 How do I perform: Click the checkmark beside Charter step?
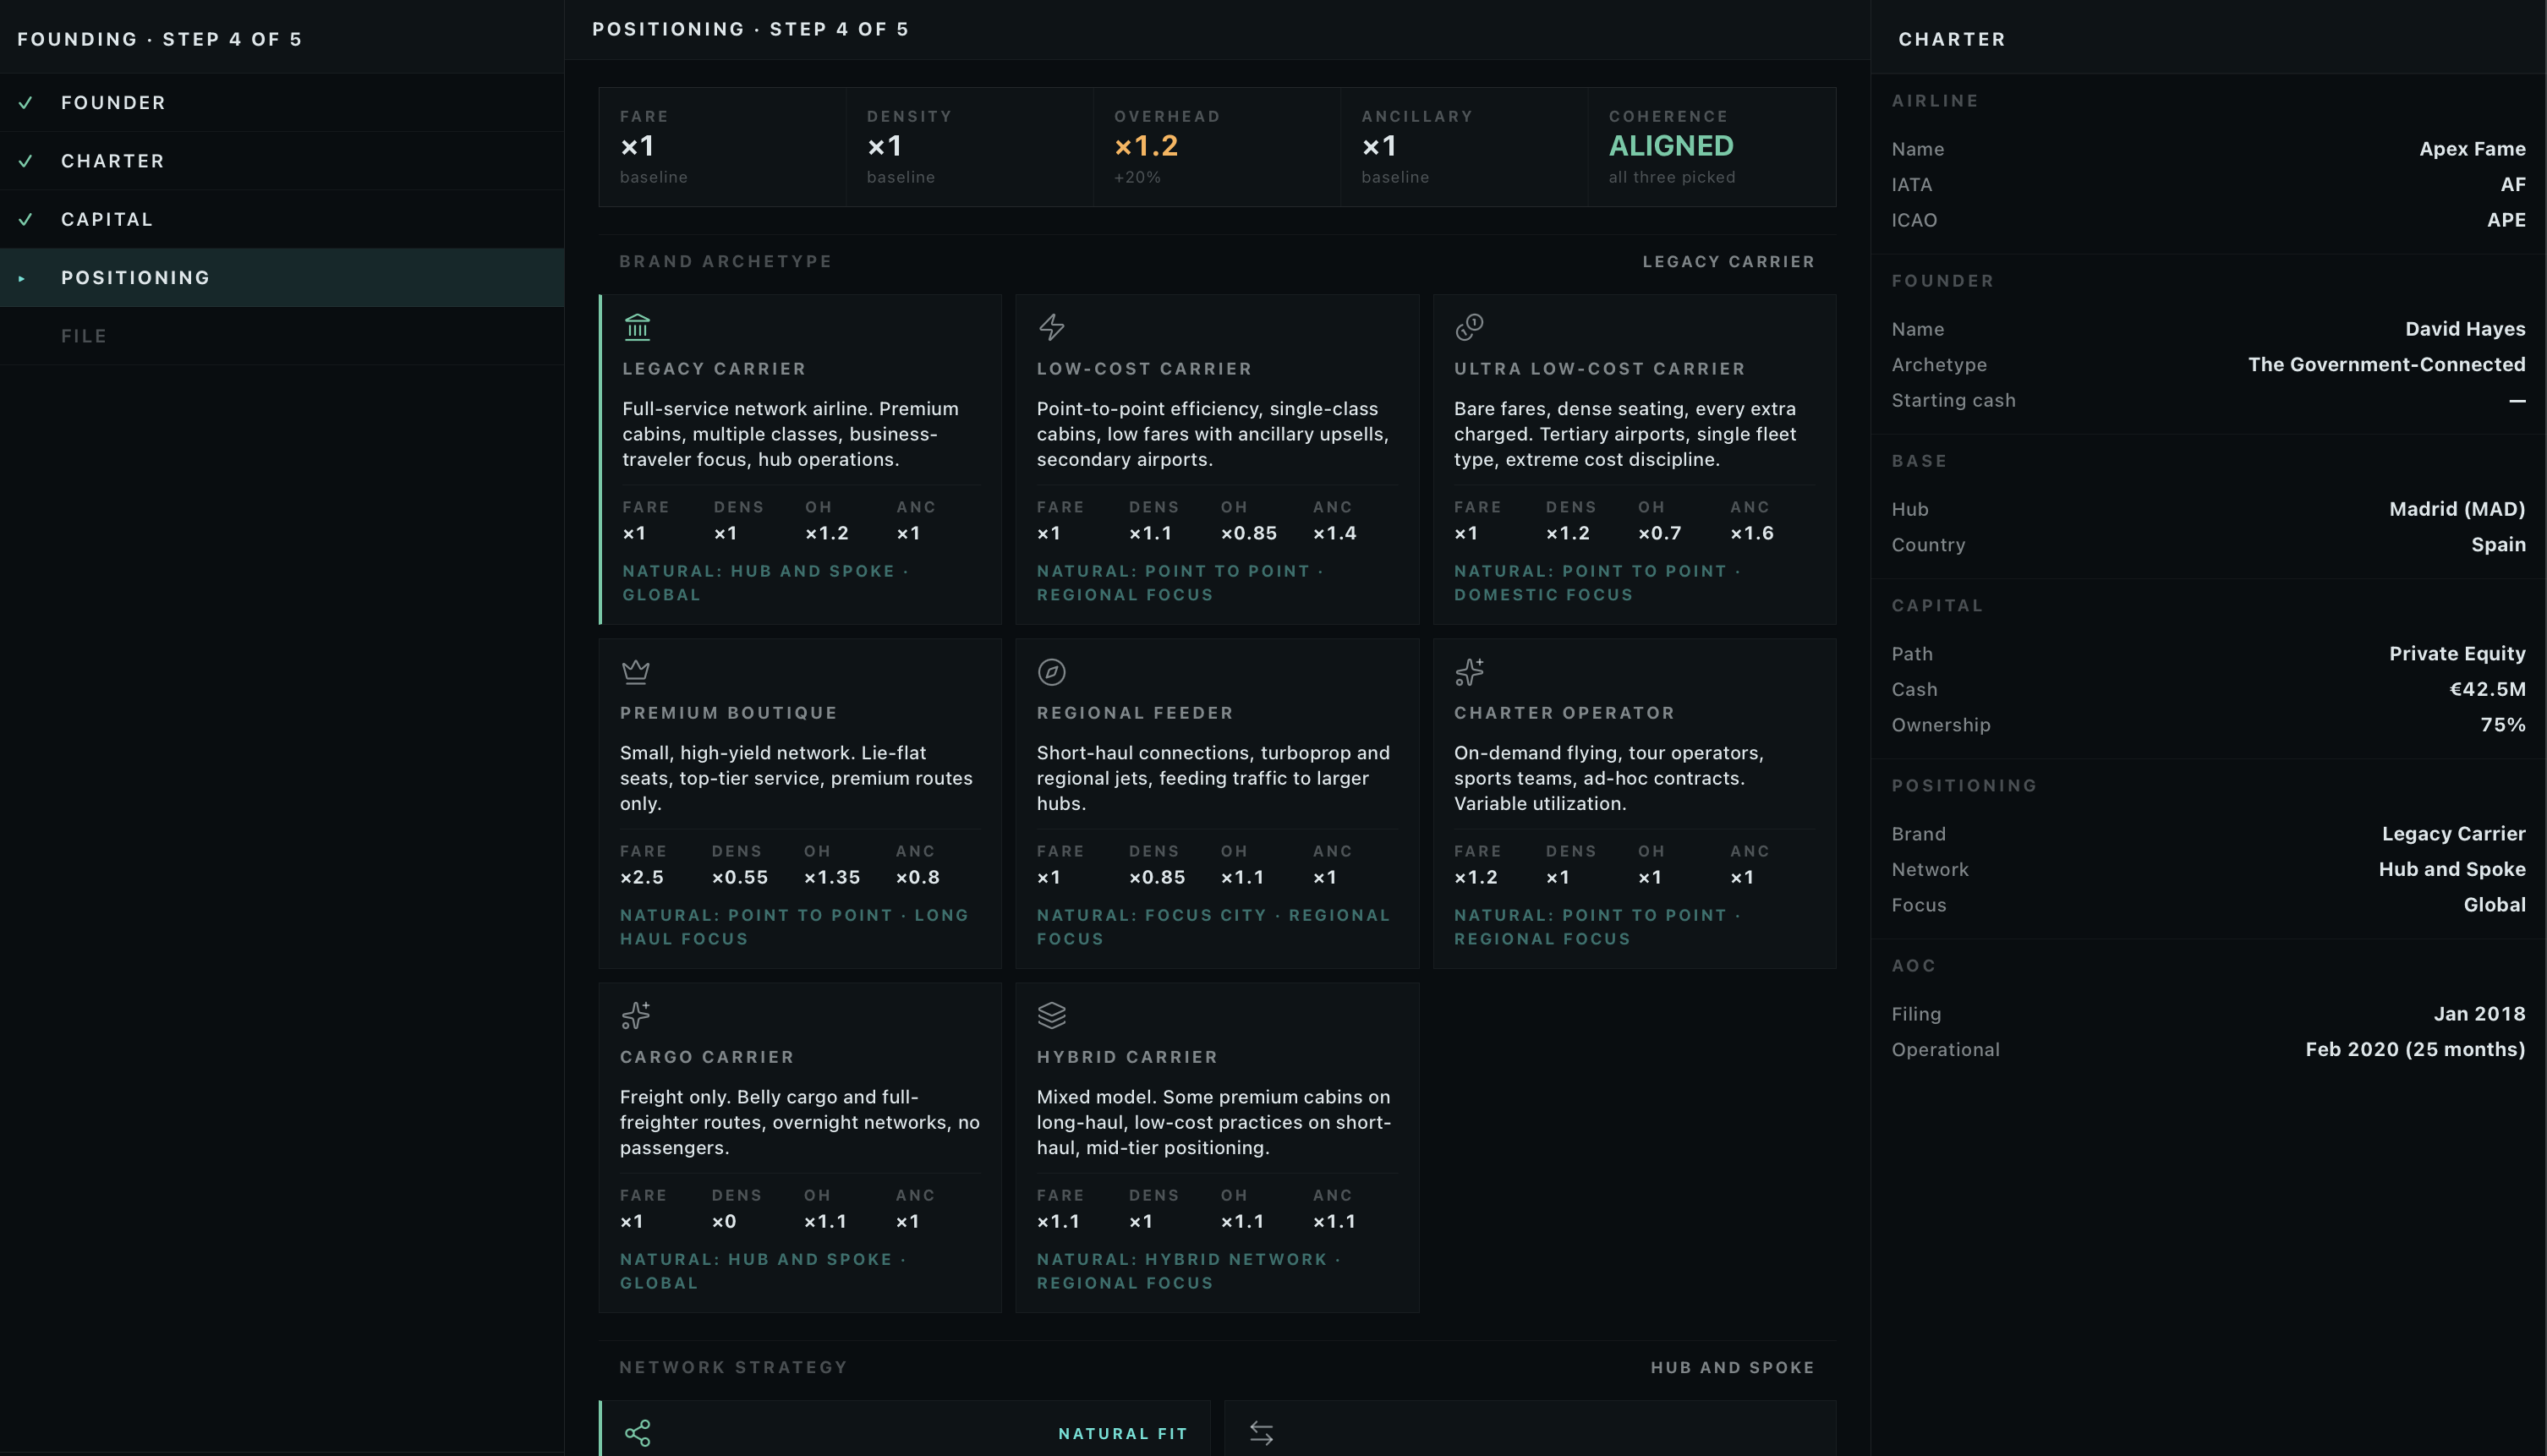(x=26, y=161)
